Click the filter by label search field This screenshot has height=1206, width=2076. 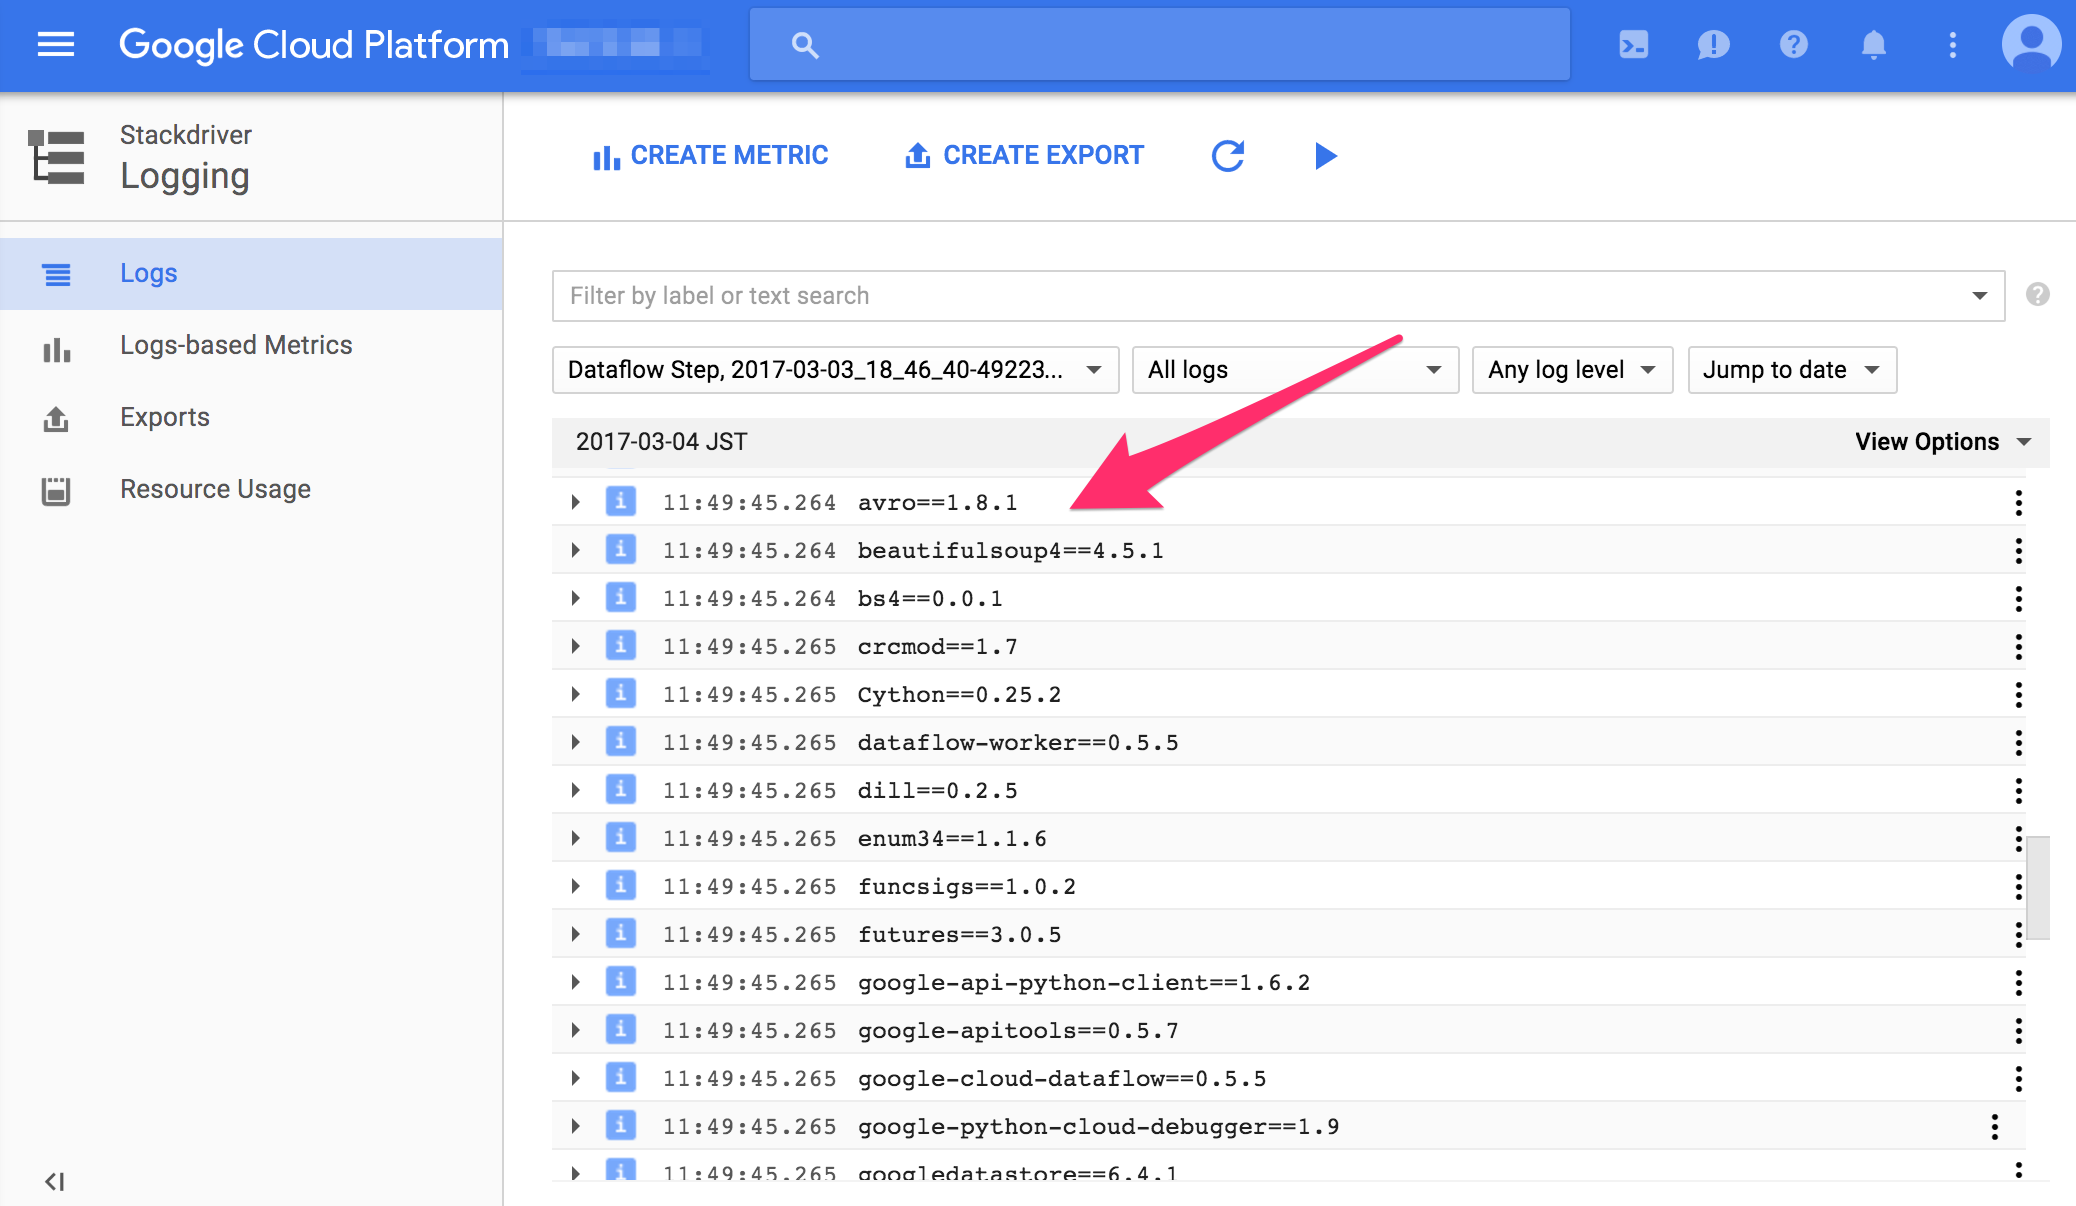[x=1100, y=295]
